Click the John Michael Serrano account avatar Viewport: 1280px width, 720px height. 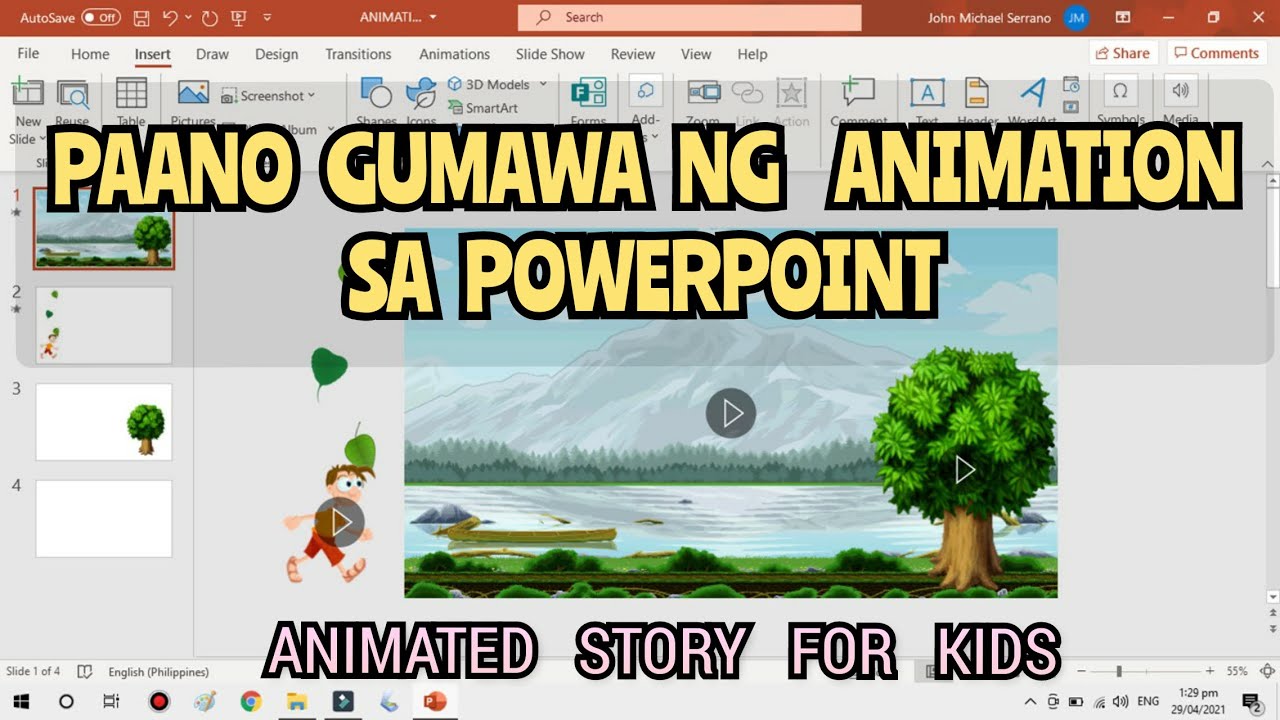tap(1077, 18)
